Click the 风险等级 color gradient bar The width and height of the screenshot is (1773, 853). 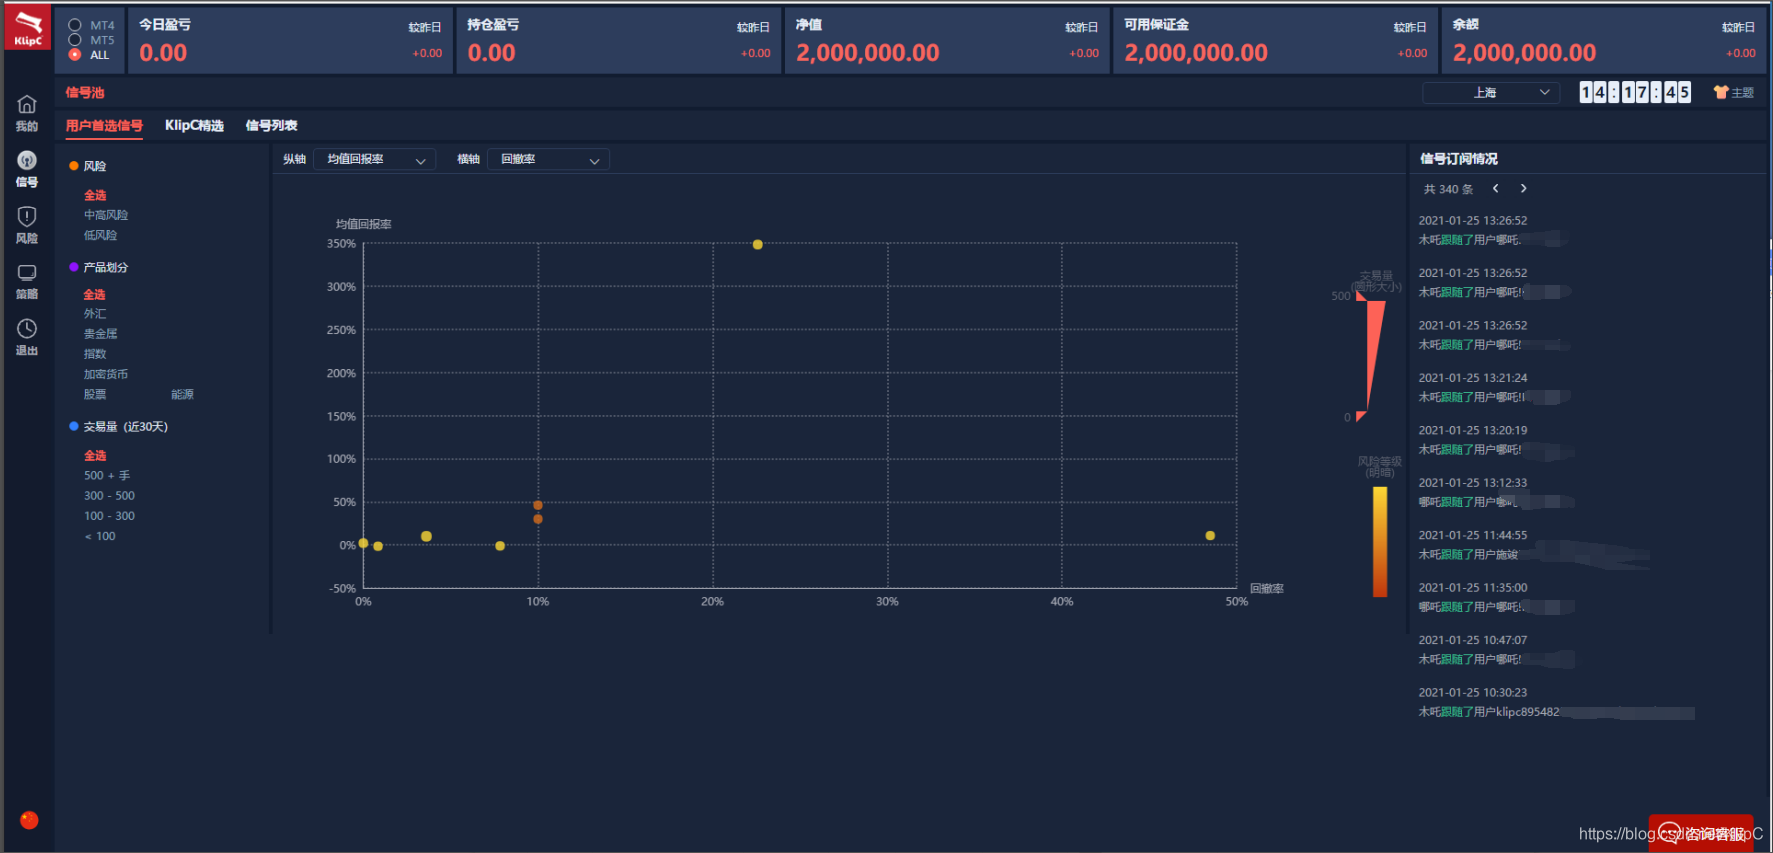(1380, 541)
